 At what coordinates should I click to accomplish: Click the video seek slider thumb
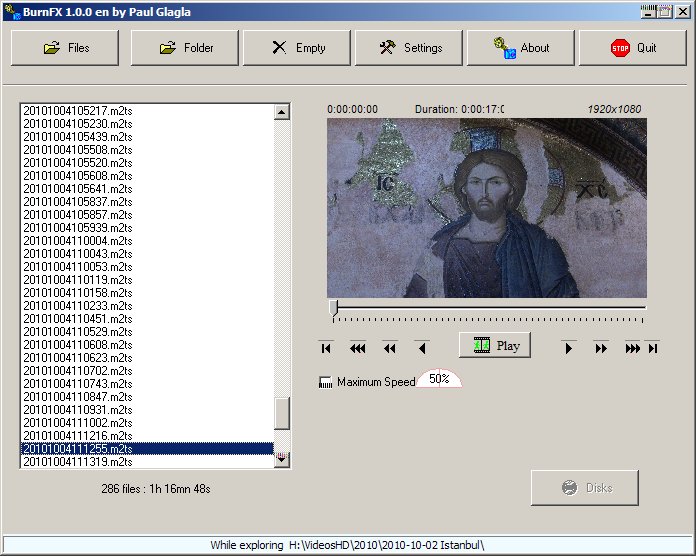click(334, 308)
